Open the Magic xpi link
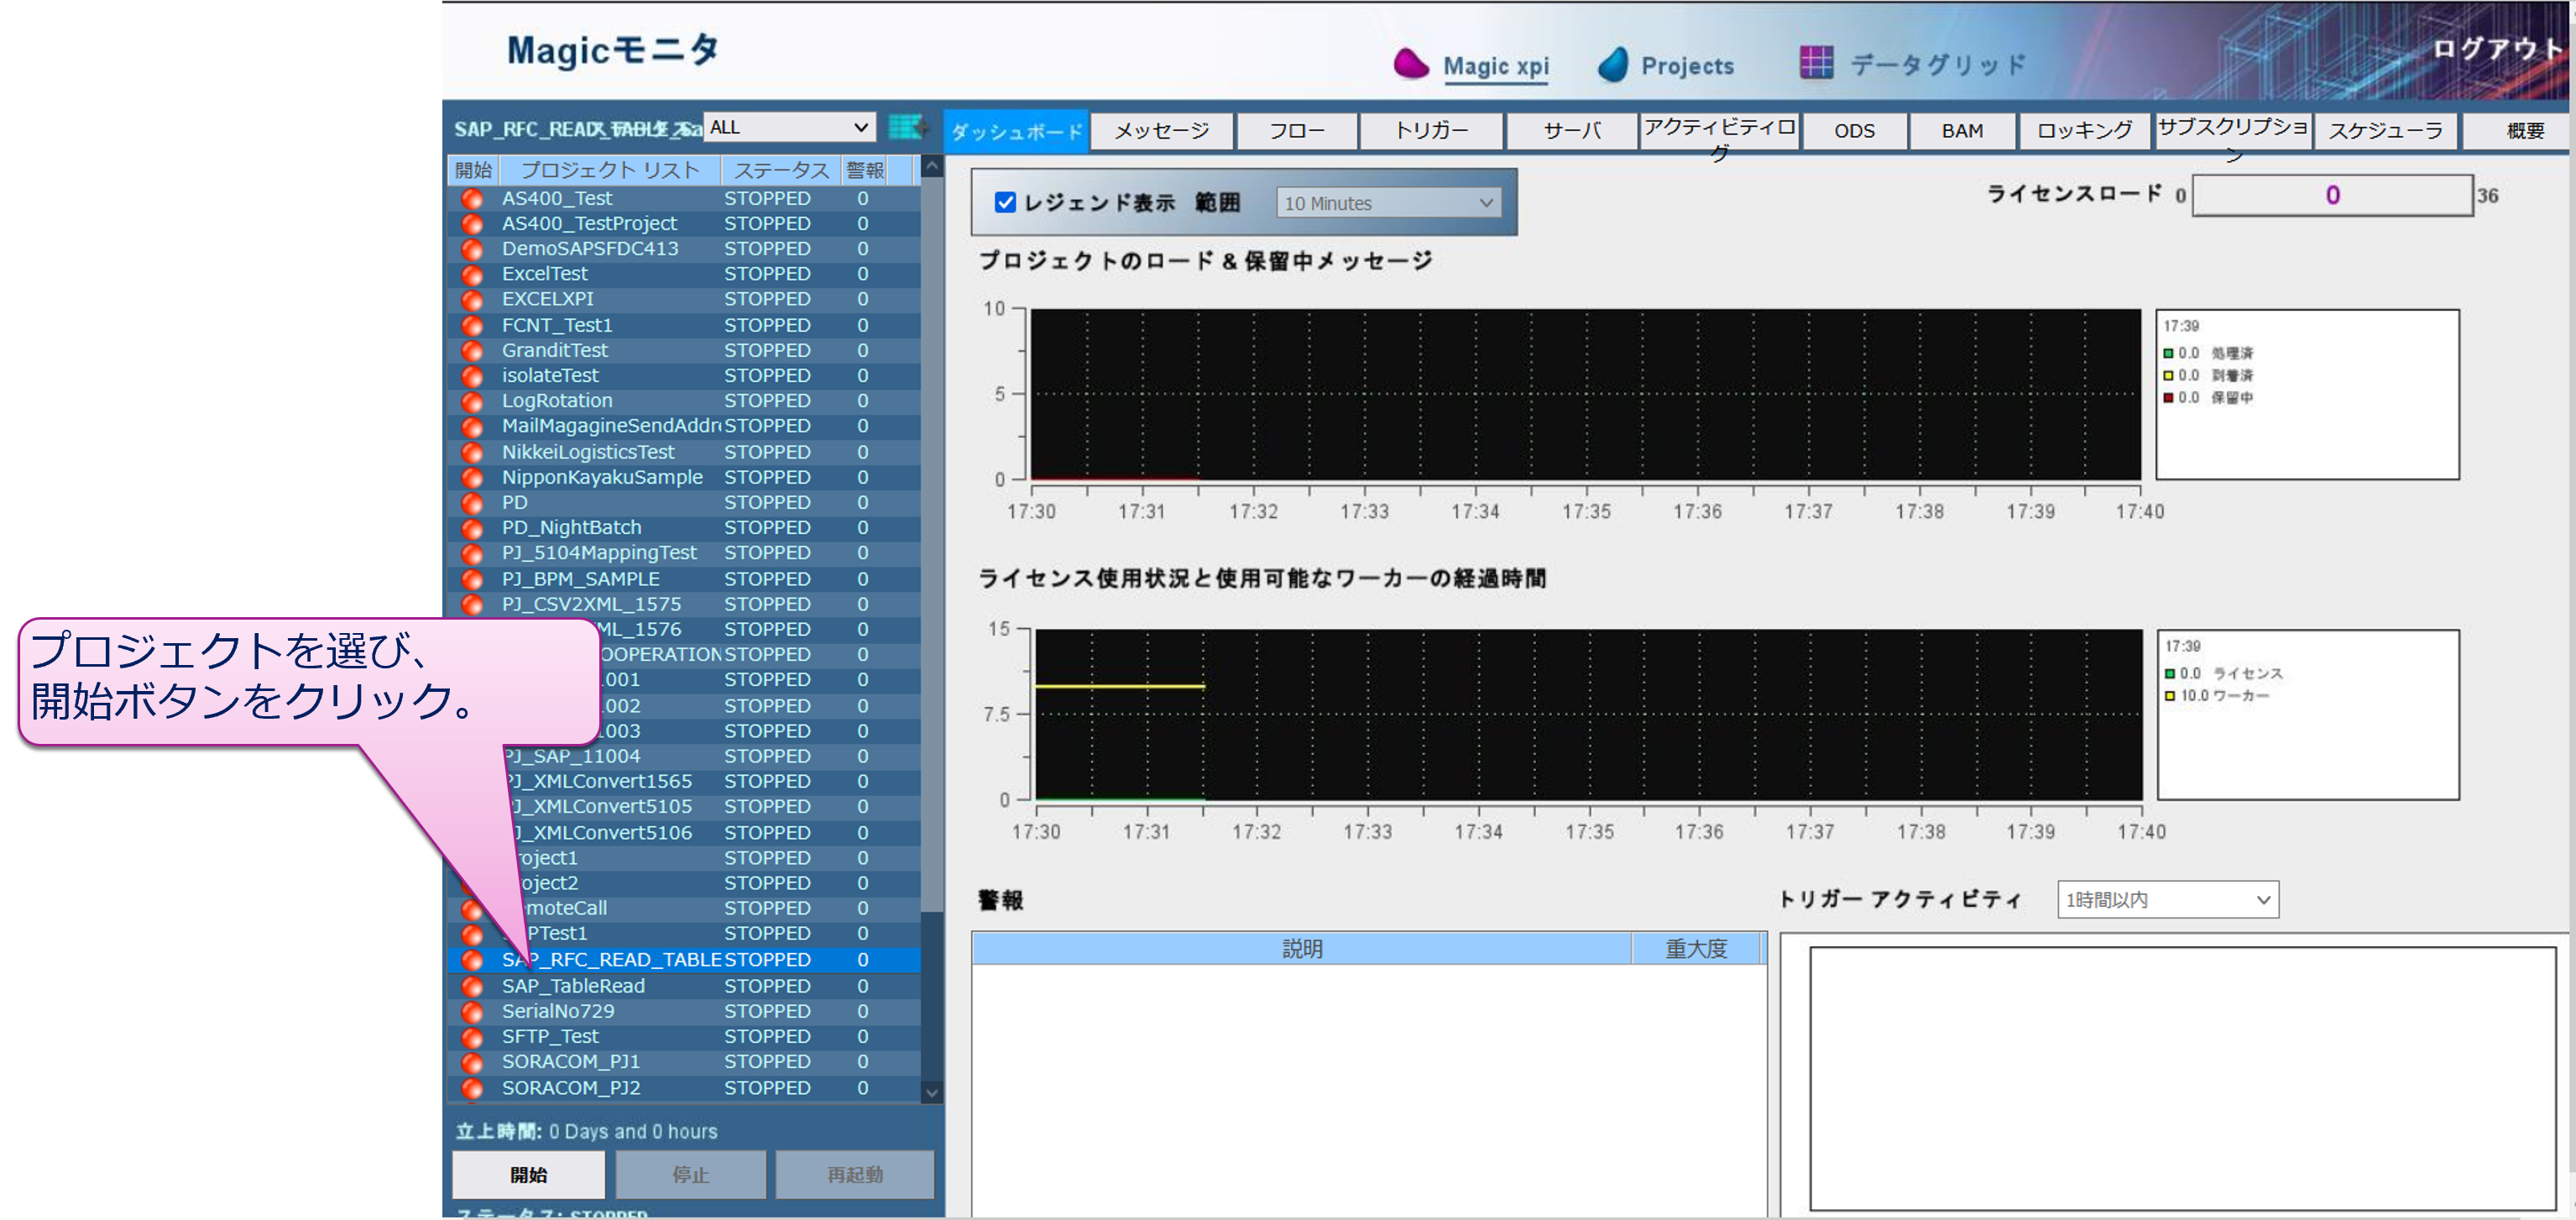 point(1496,66)
